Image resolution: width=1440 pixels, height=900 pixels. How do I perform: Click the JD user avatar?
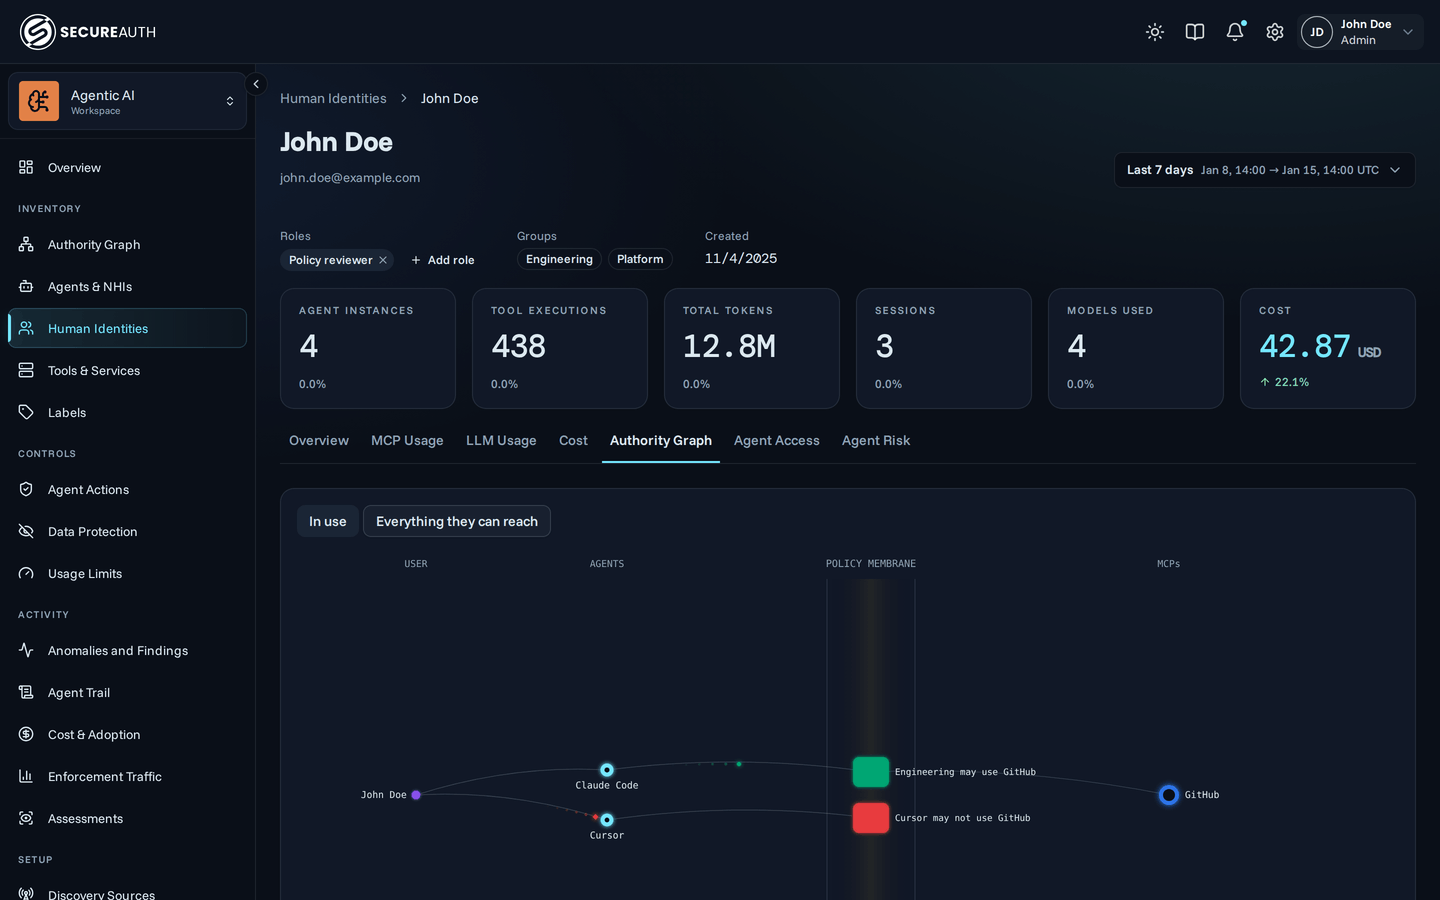(x=1317, y=32)
